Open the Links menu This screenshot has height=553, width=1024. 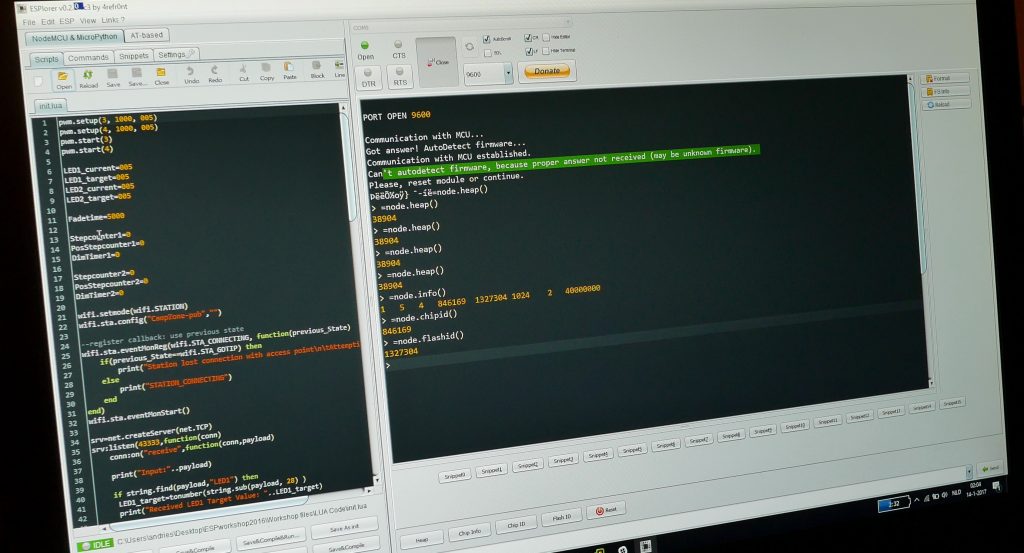[x=110, y=20]
